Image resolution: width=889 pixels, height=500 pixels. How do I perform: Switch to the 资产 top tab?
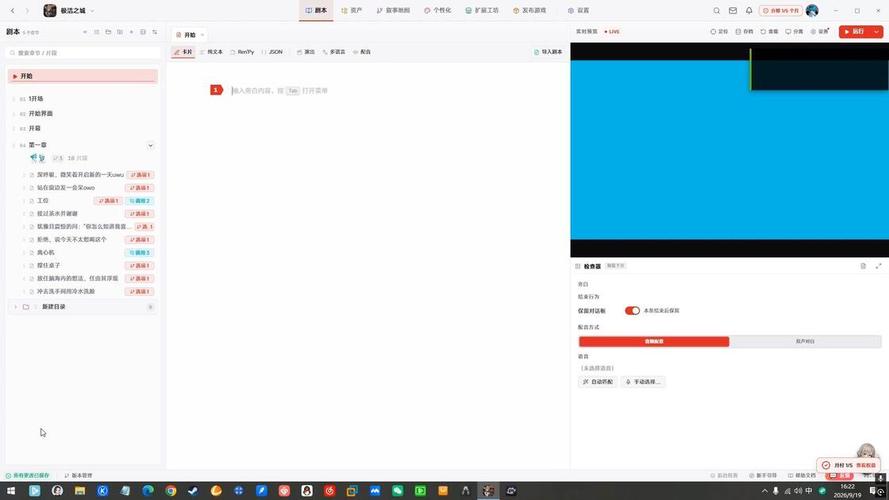point(352,10)
